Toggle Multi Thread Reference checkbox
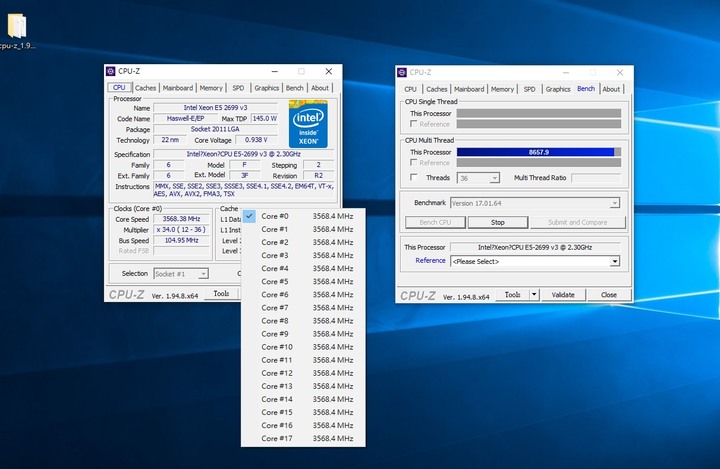 (x=414, y=162)
